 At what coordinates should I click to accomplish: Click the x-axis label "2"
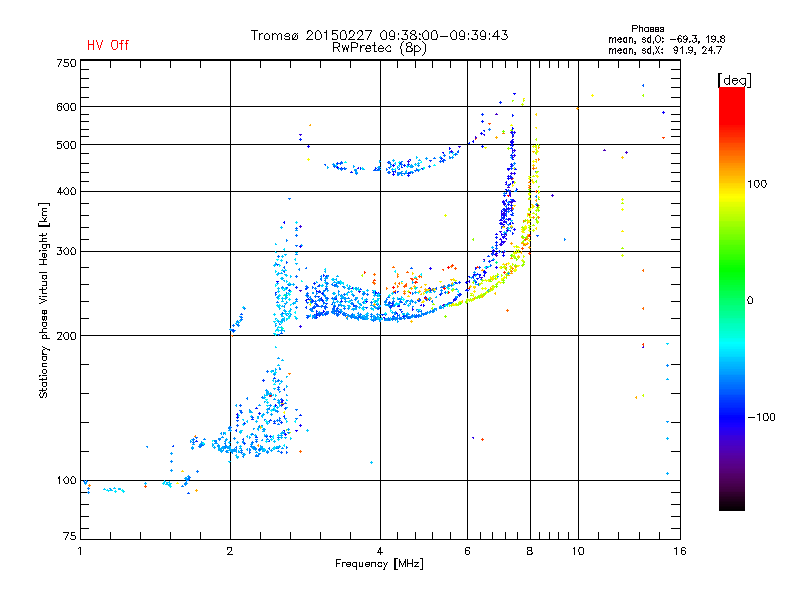click(230, 551)
